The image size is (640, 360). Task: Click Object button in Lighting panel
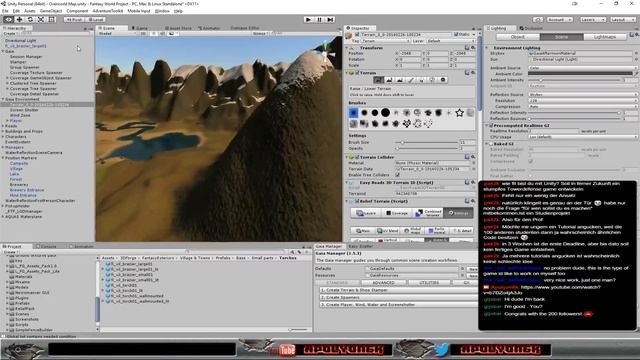point(518,37)
